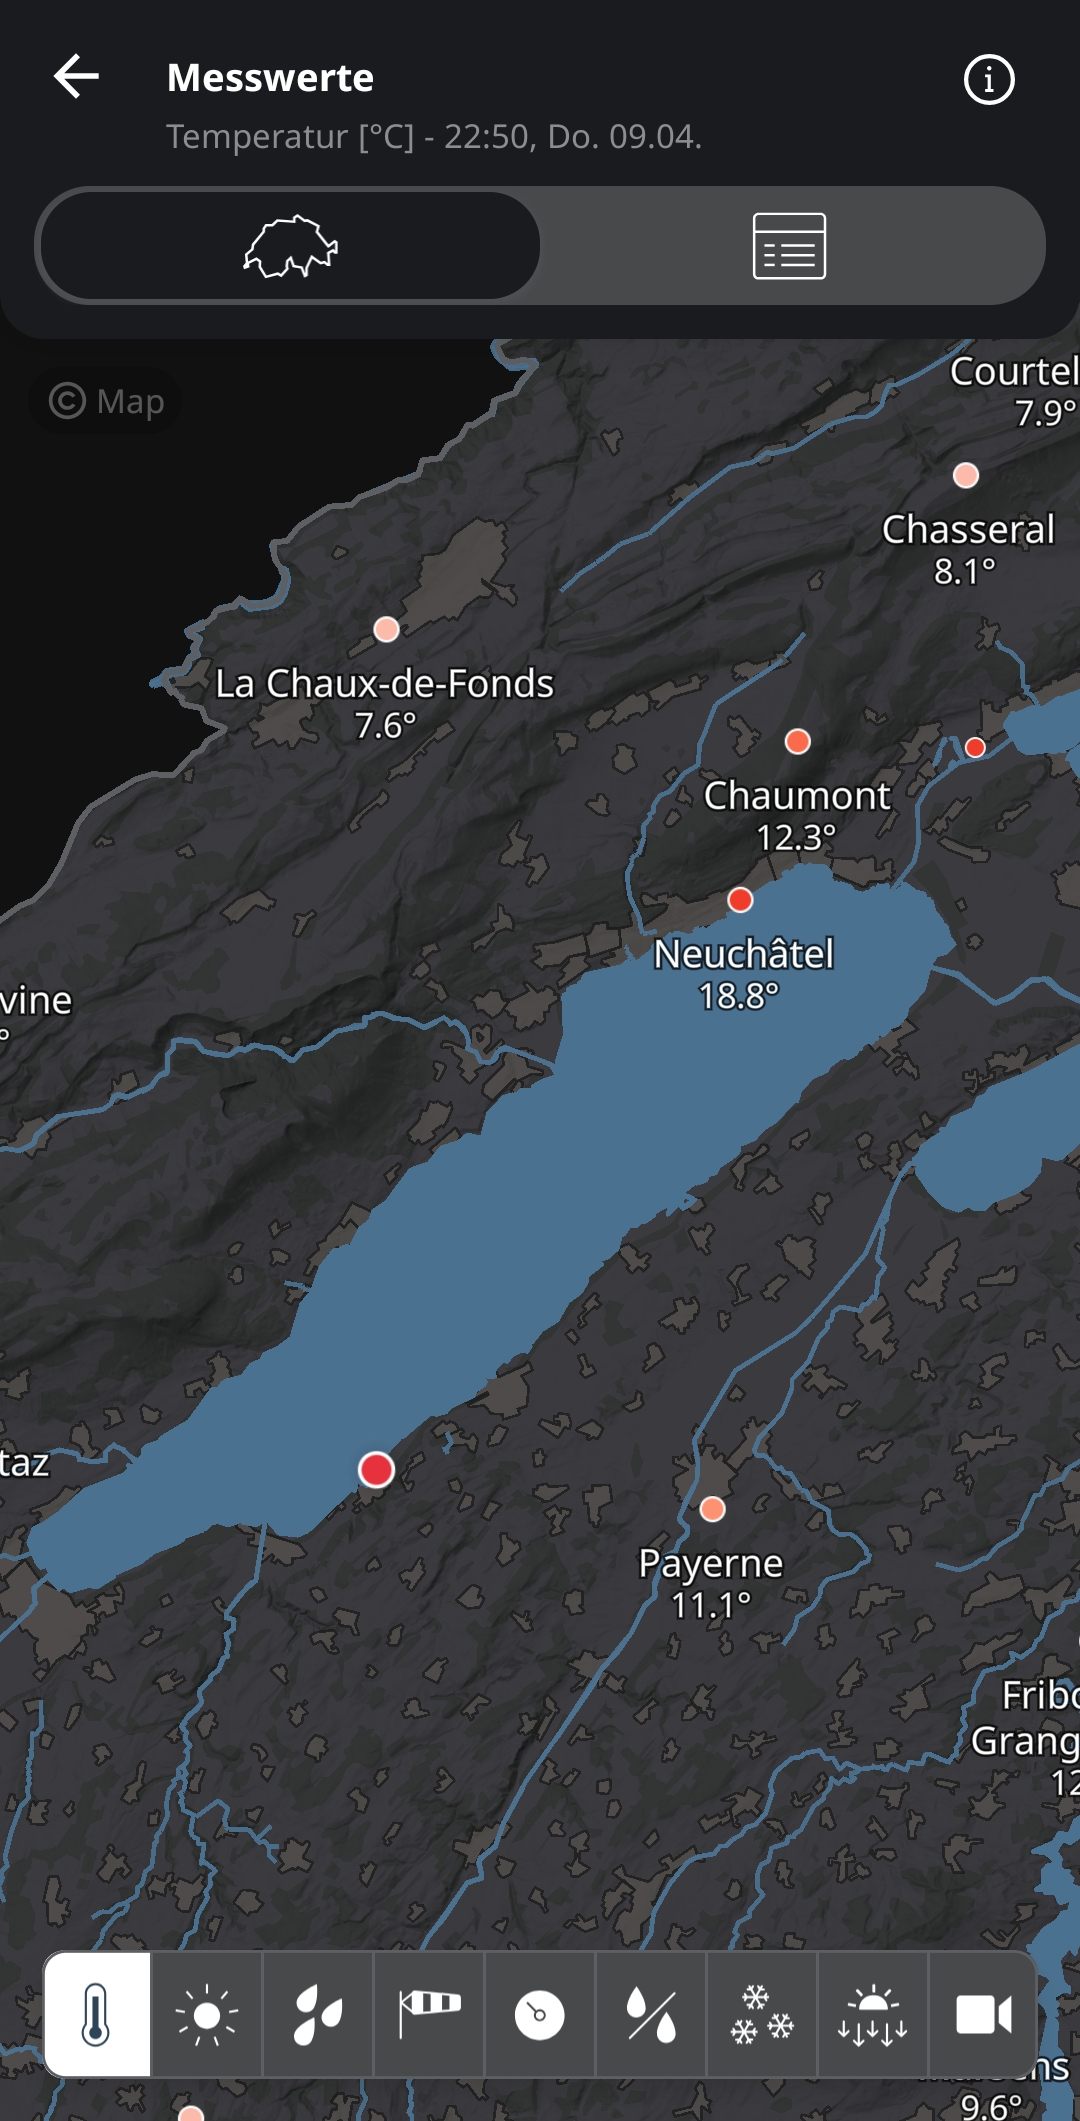
Task: Click the Map copyright label
Action: 106,401
